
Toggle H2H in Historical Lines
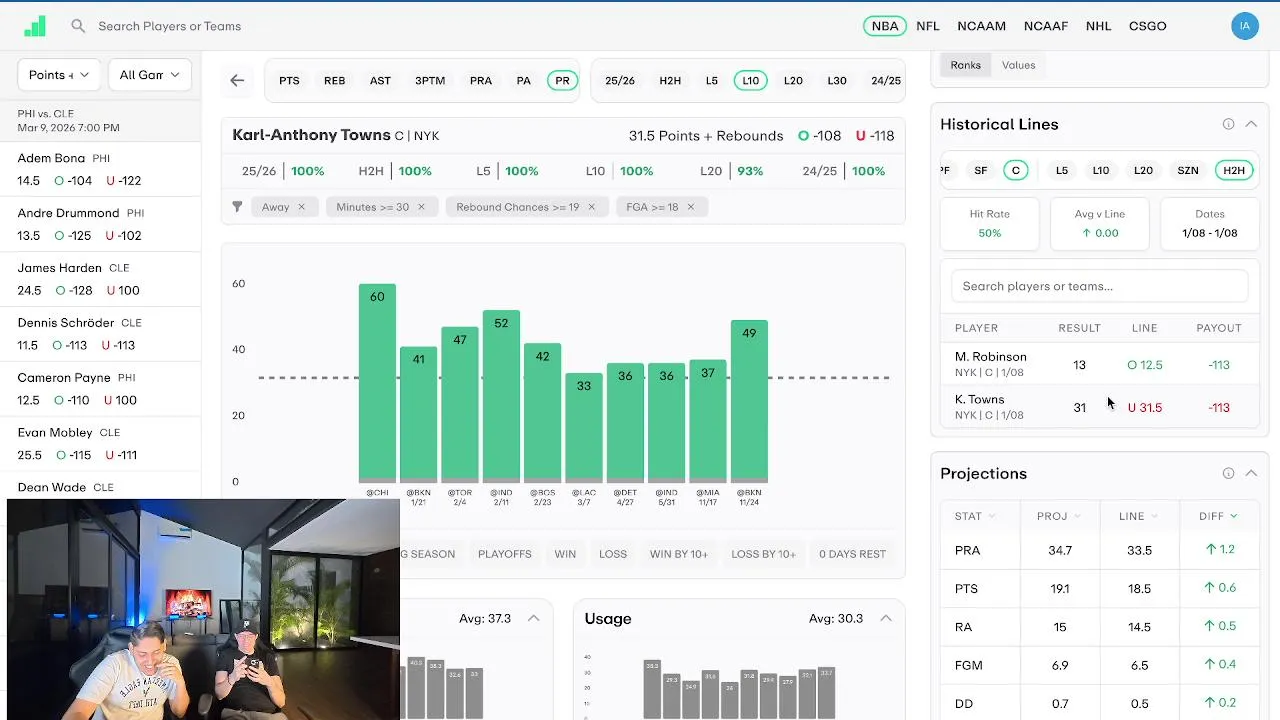point(1234,171)
